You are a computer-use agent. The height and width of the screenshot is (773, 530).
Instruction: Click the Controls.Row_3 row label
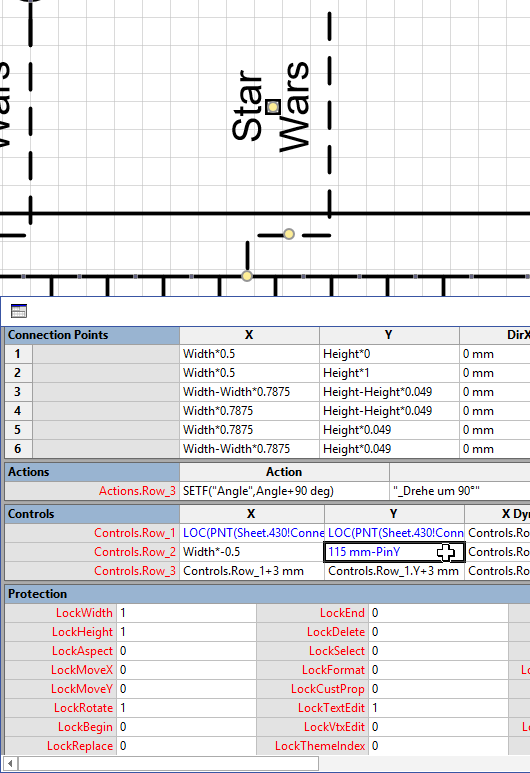tap(92, 571)
